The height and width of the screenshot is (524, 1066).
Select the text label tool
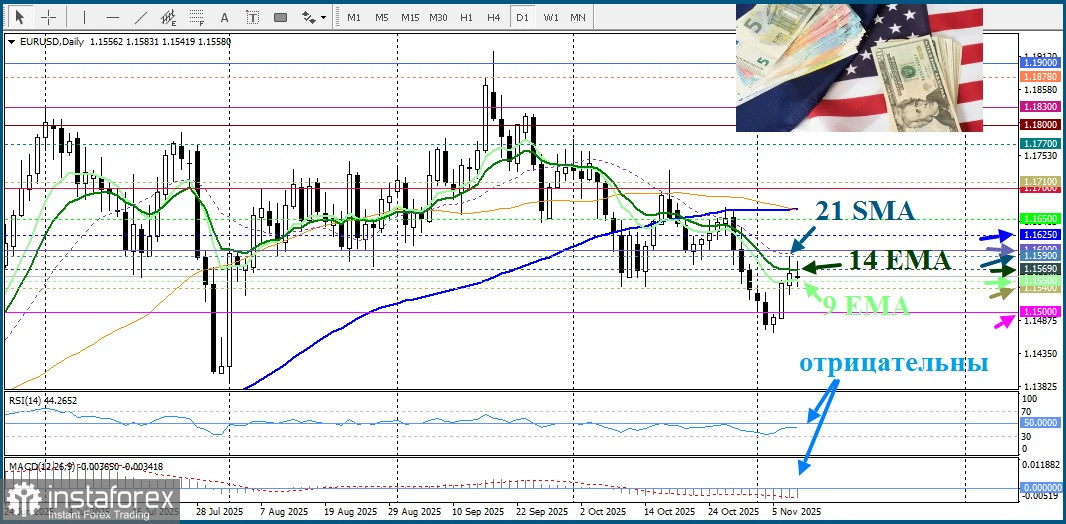tap(252, 17)
